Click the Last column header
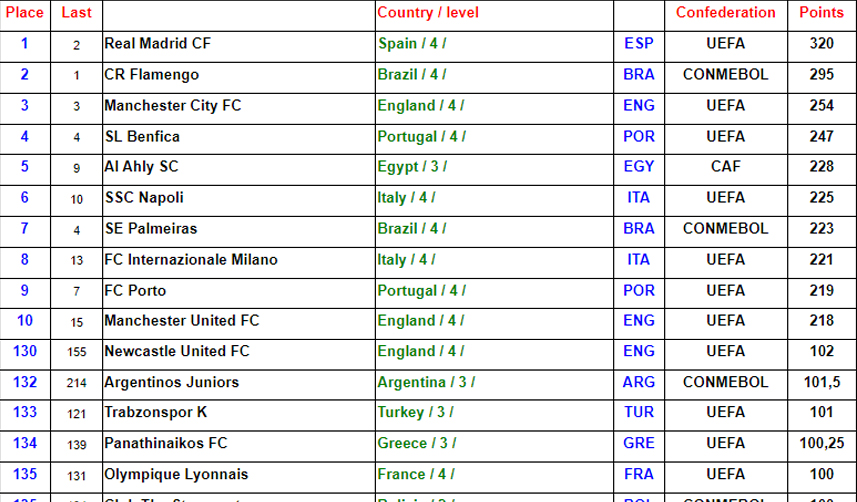Viewport: 857px width, 502px height. [x=76, y=13]
